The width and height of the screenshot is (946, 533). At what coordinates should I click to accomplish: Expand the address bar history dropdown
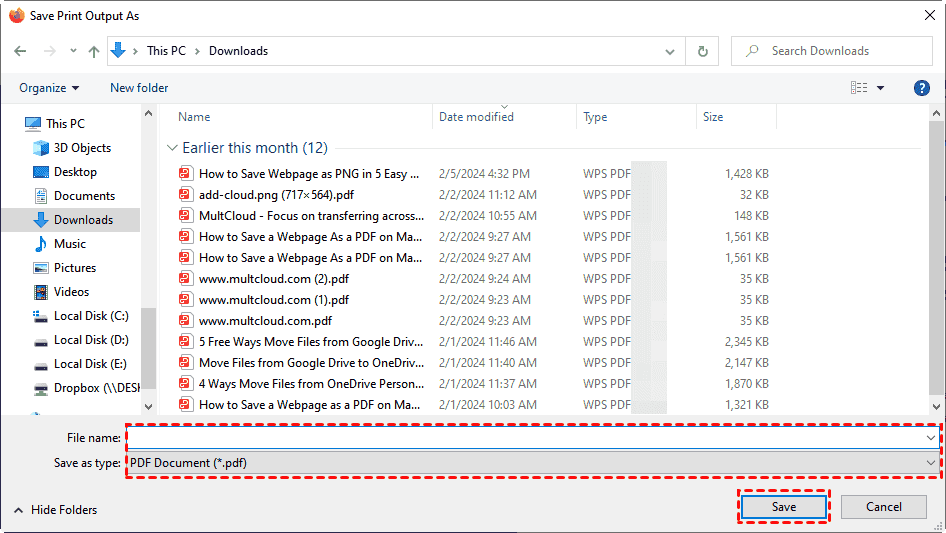[x=670, y=51]
